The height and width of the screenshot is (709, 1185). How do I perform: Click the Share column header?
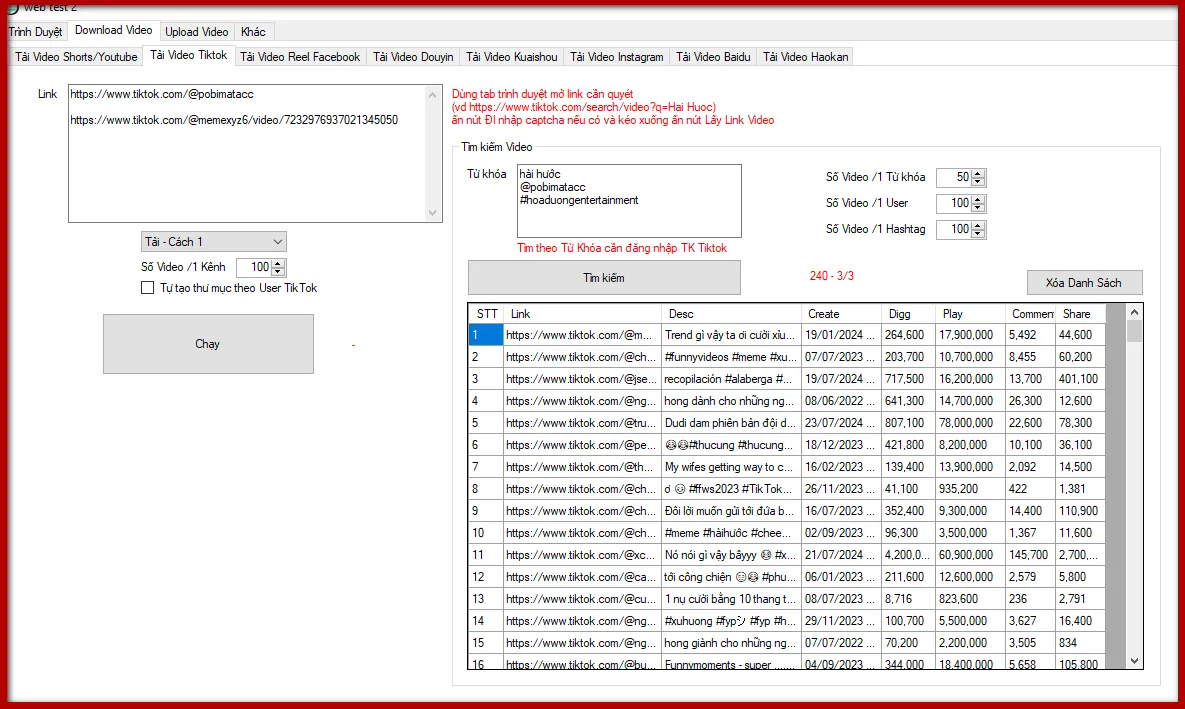(x=1081, y=314)
